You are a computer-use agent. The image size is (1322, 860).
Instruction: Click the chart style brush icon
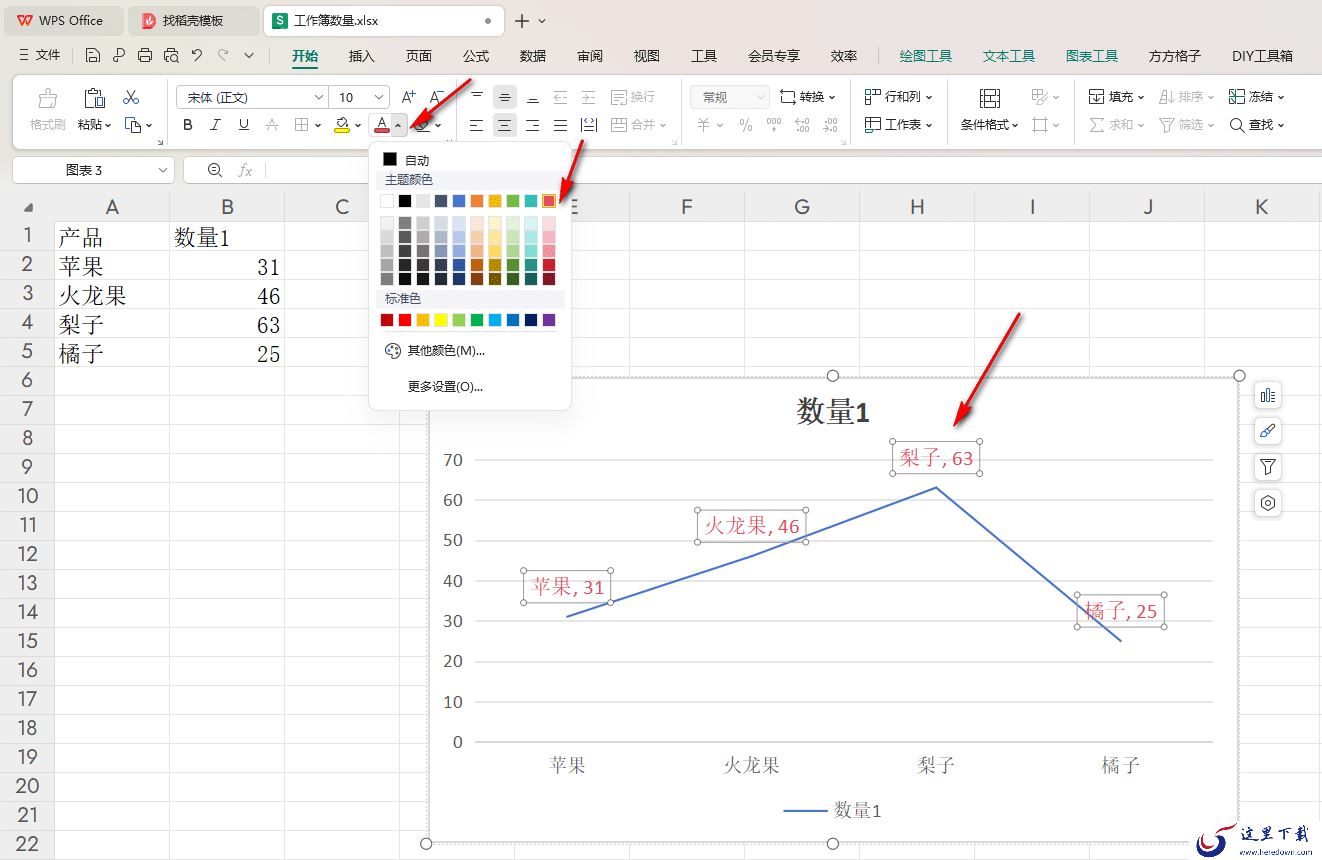click(1268, 431)
